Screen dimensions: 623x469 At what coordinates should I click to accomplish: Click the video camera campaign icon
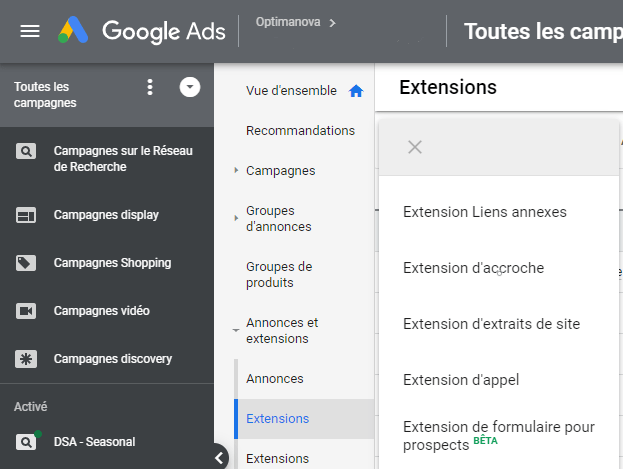coord(26,311)
